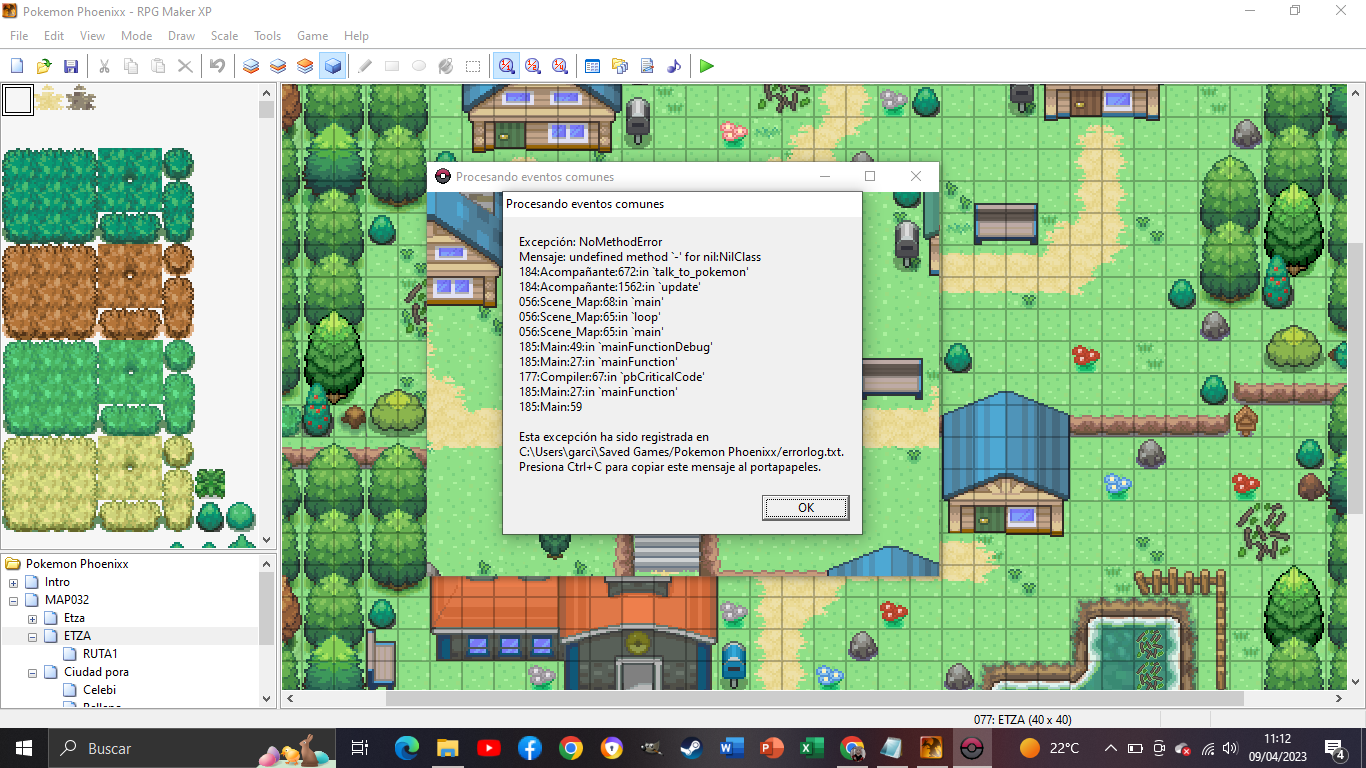Open Pokéball game icon in taskbar
This screenshot has height=768, width=1366.
[x=971, y=748]
